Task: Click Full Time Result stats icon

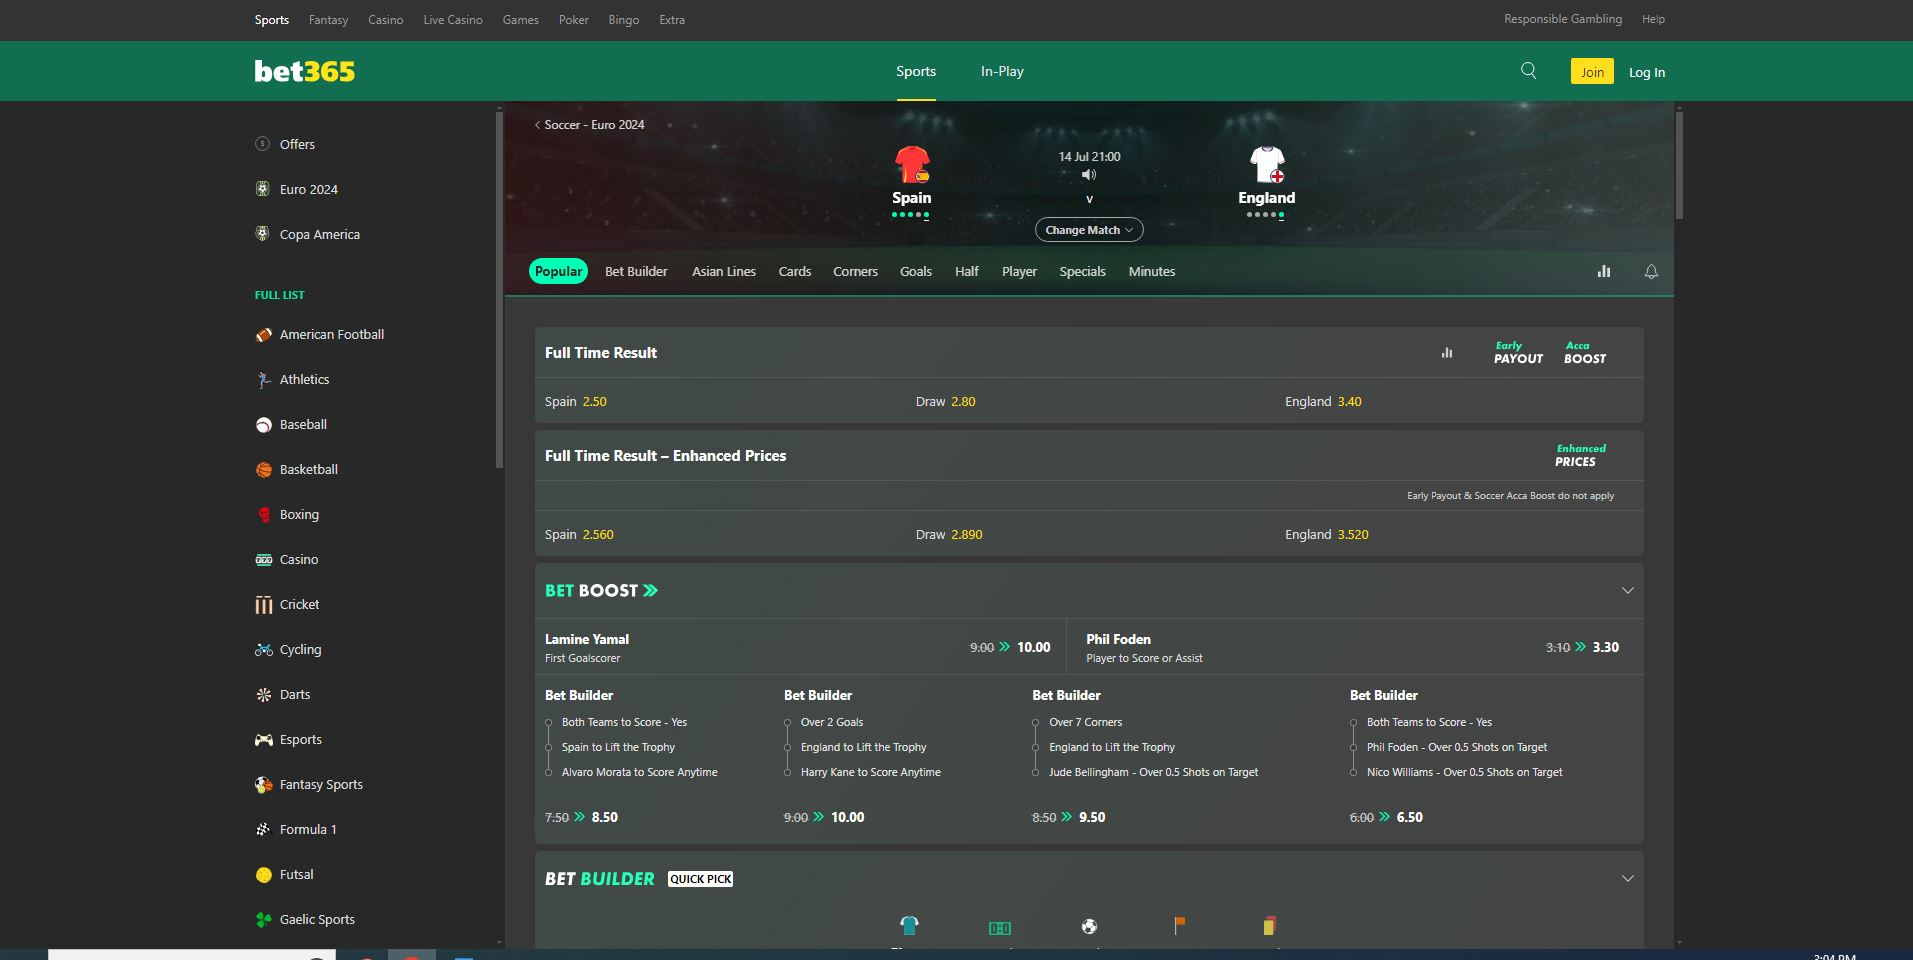Action: [1446, 353]
